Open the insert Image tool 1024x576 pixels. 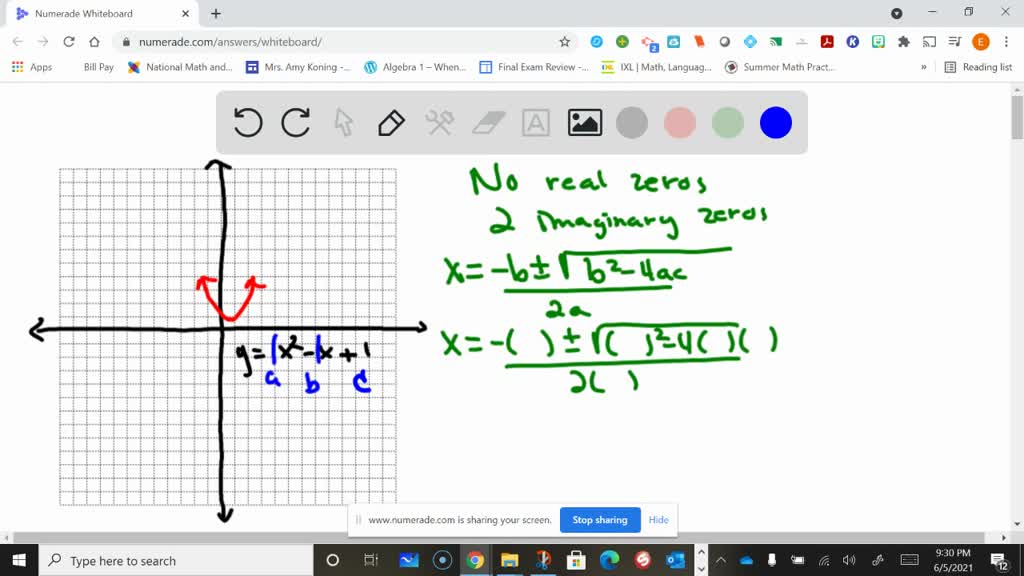click(585, 122)
